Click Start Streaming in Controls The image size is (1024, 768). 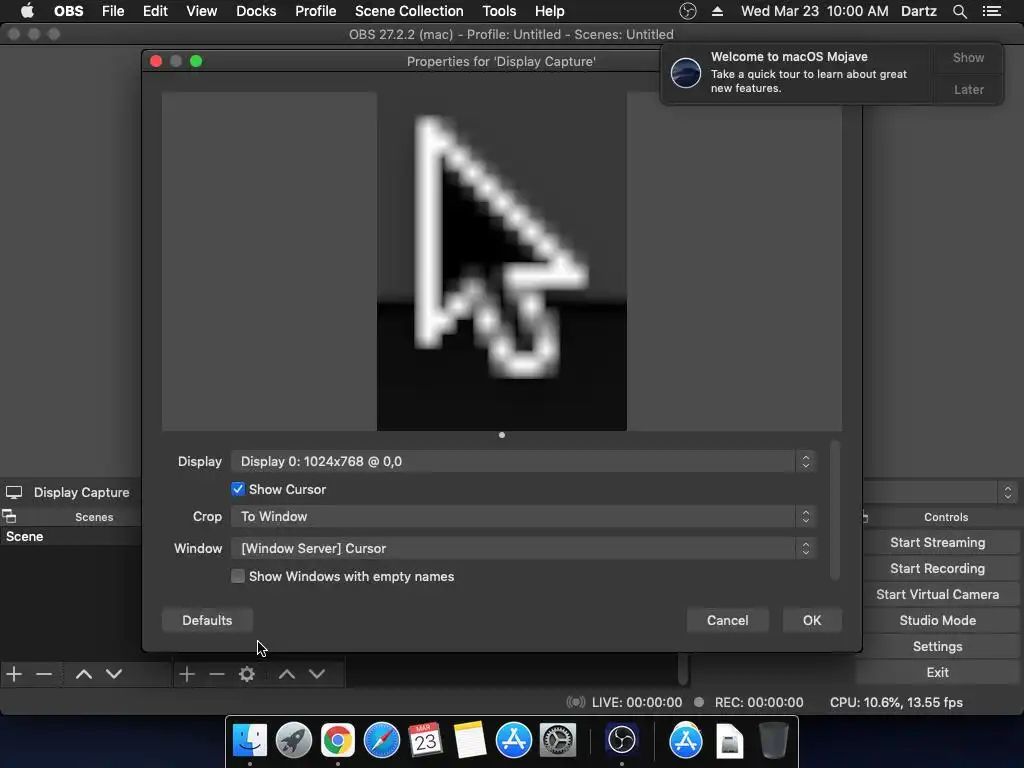pyautogui.click(x=937, y=543)
